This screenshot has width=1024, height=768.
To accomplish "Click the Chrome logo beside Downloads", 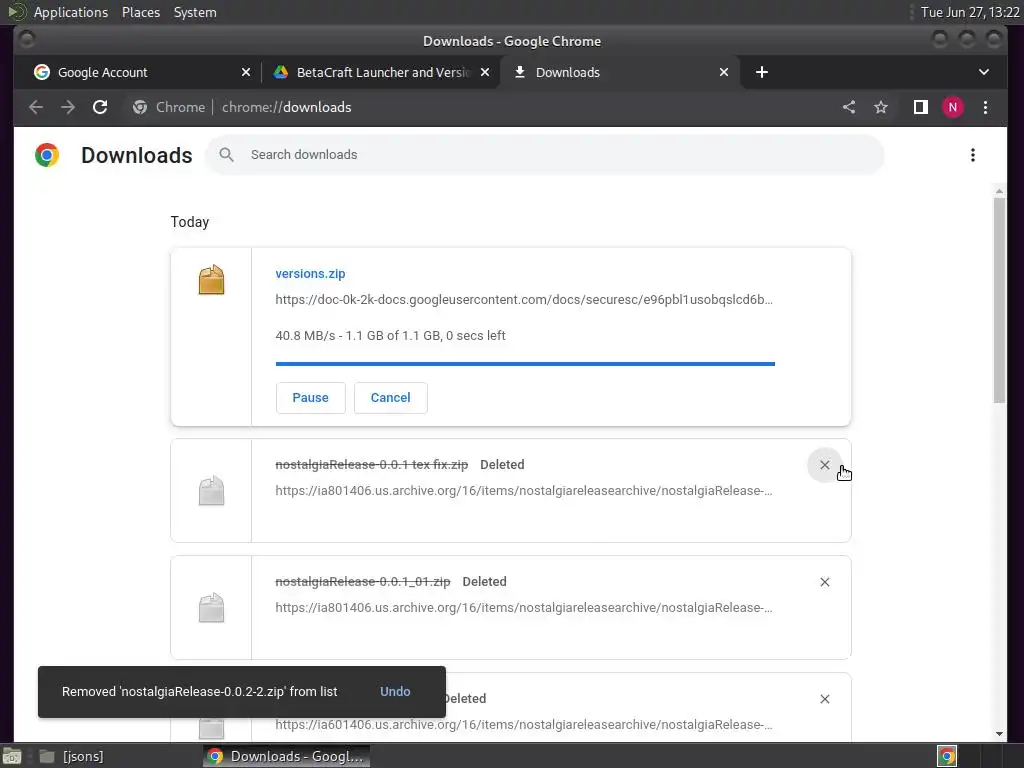I will 47,155.
